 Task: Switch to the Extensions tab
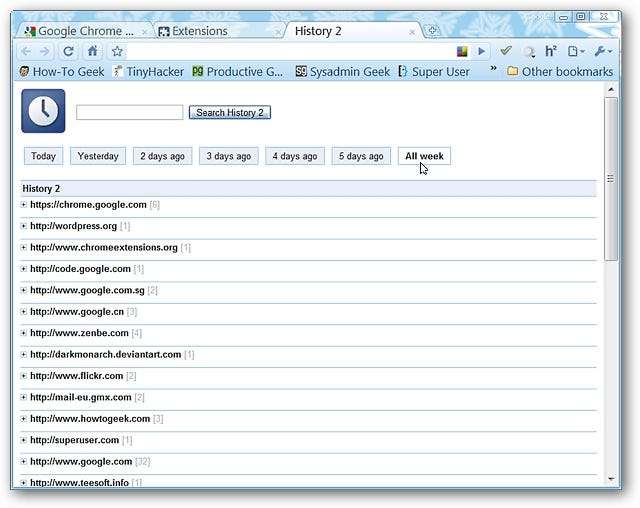(x=218, y=31)
